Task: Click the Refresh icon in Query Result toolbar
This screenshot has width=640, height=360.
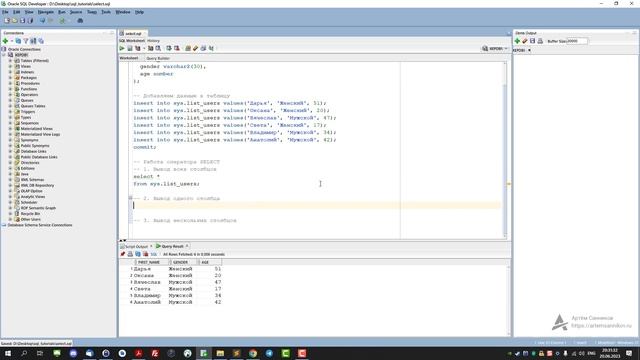Action: pyautogui.click(x=138, y=254)
